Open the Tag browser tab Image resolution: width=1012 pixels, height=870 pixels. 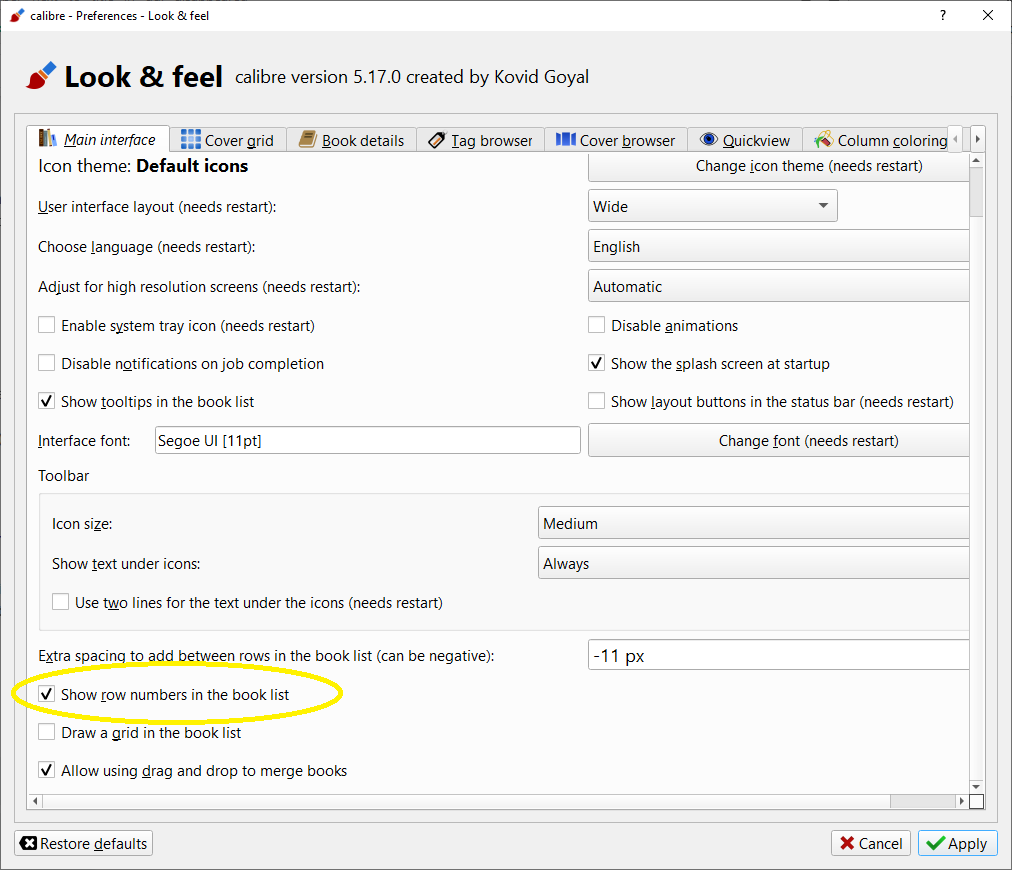480,140
